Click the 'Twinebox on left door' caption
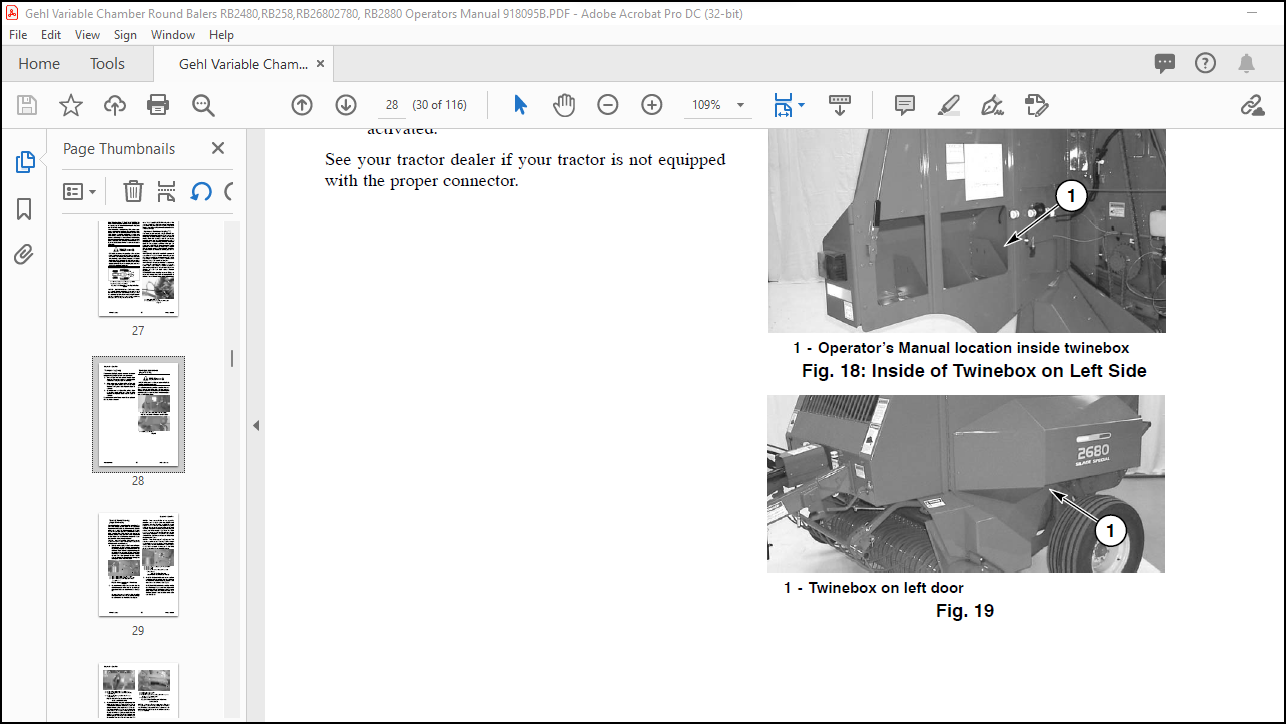Image resolution: width=1286 pixels, height=724 pixels. tap(874, 588)
